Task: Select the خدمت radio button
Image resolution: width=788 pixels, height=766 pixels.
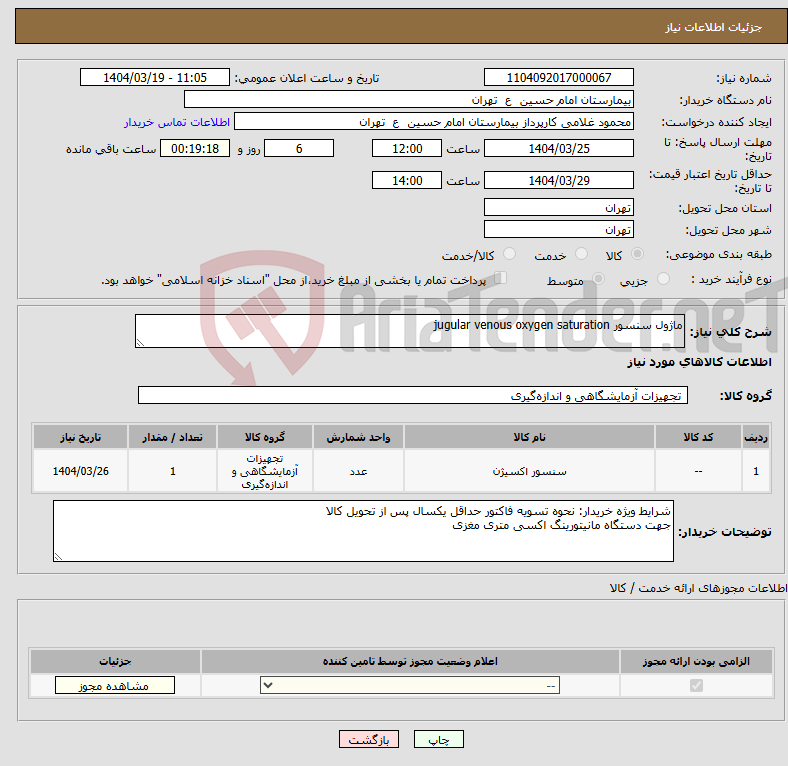Action: tap(581, 254)
